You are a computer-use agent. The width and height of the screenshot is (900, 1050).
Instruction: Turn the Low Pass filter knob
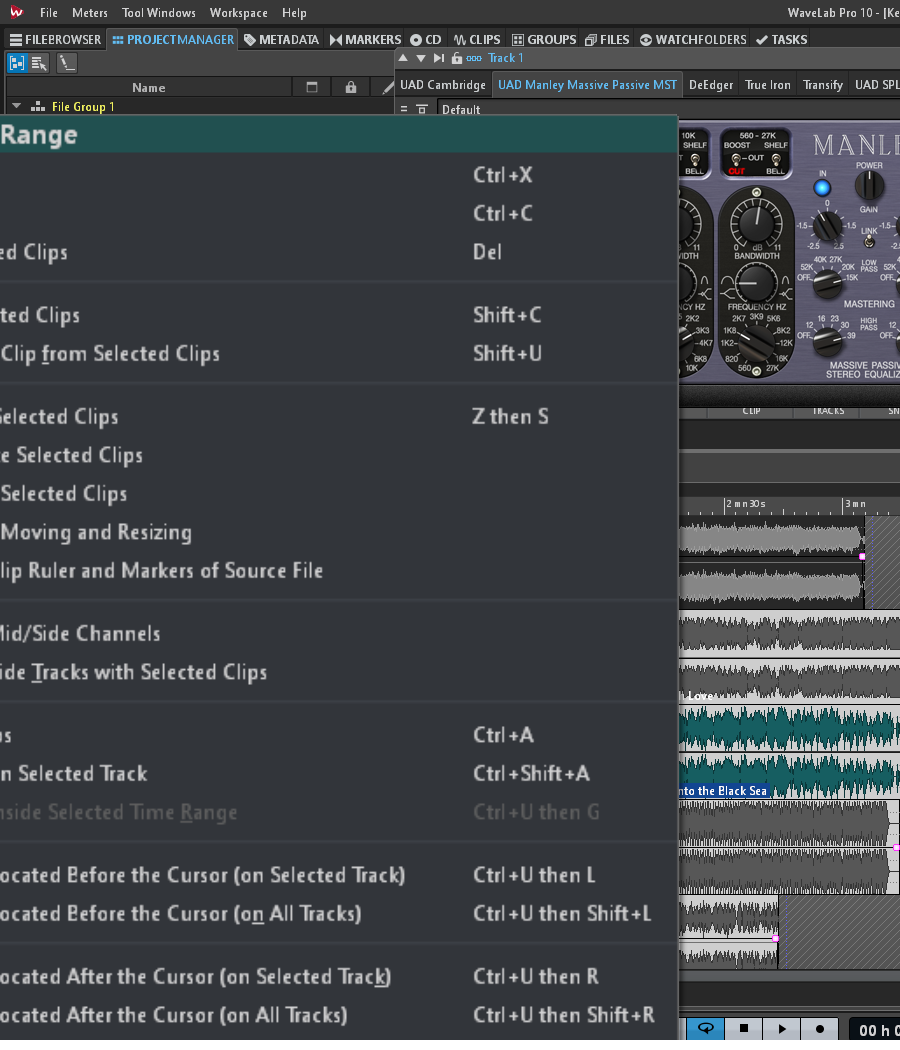[827, 286]
